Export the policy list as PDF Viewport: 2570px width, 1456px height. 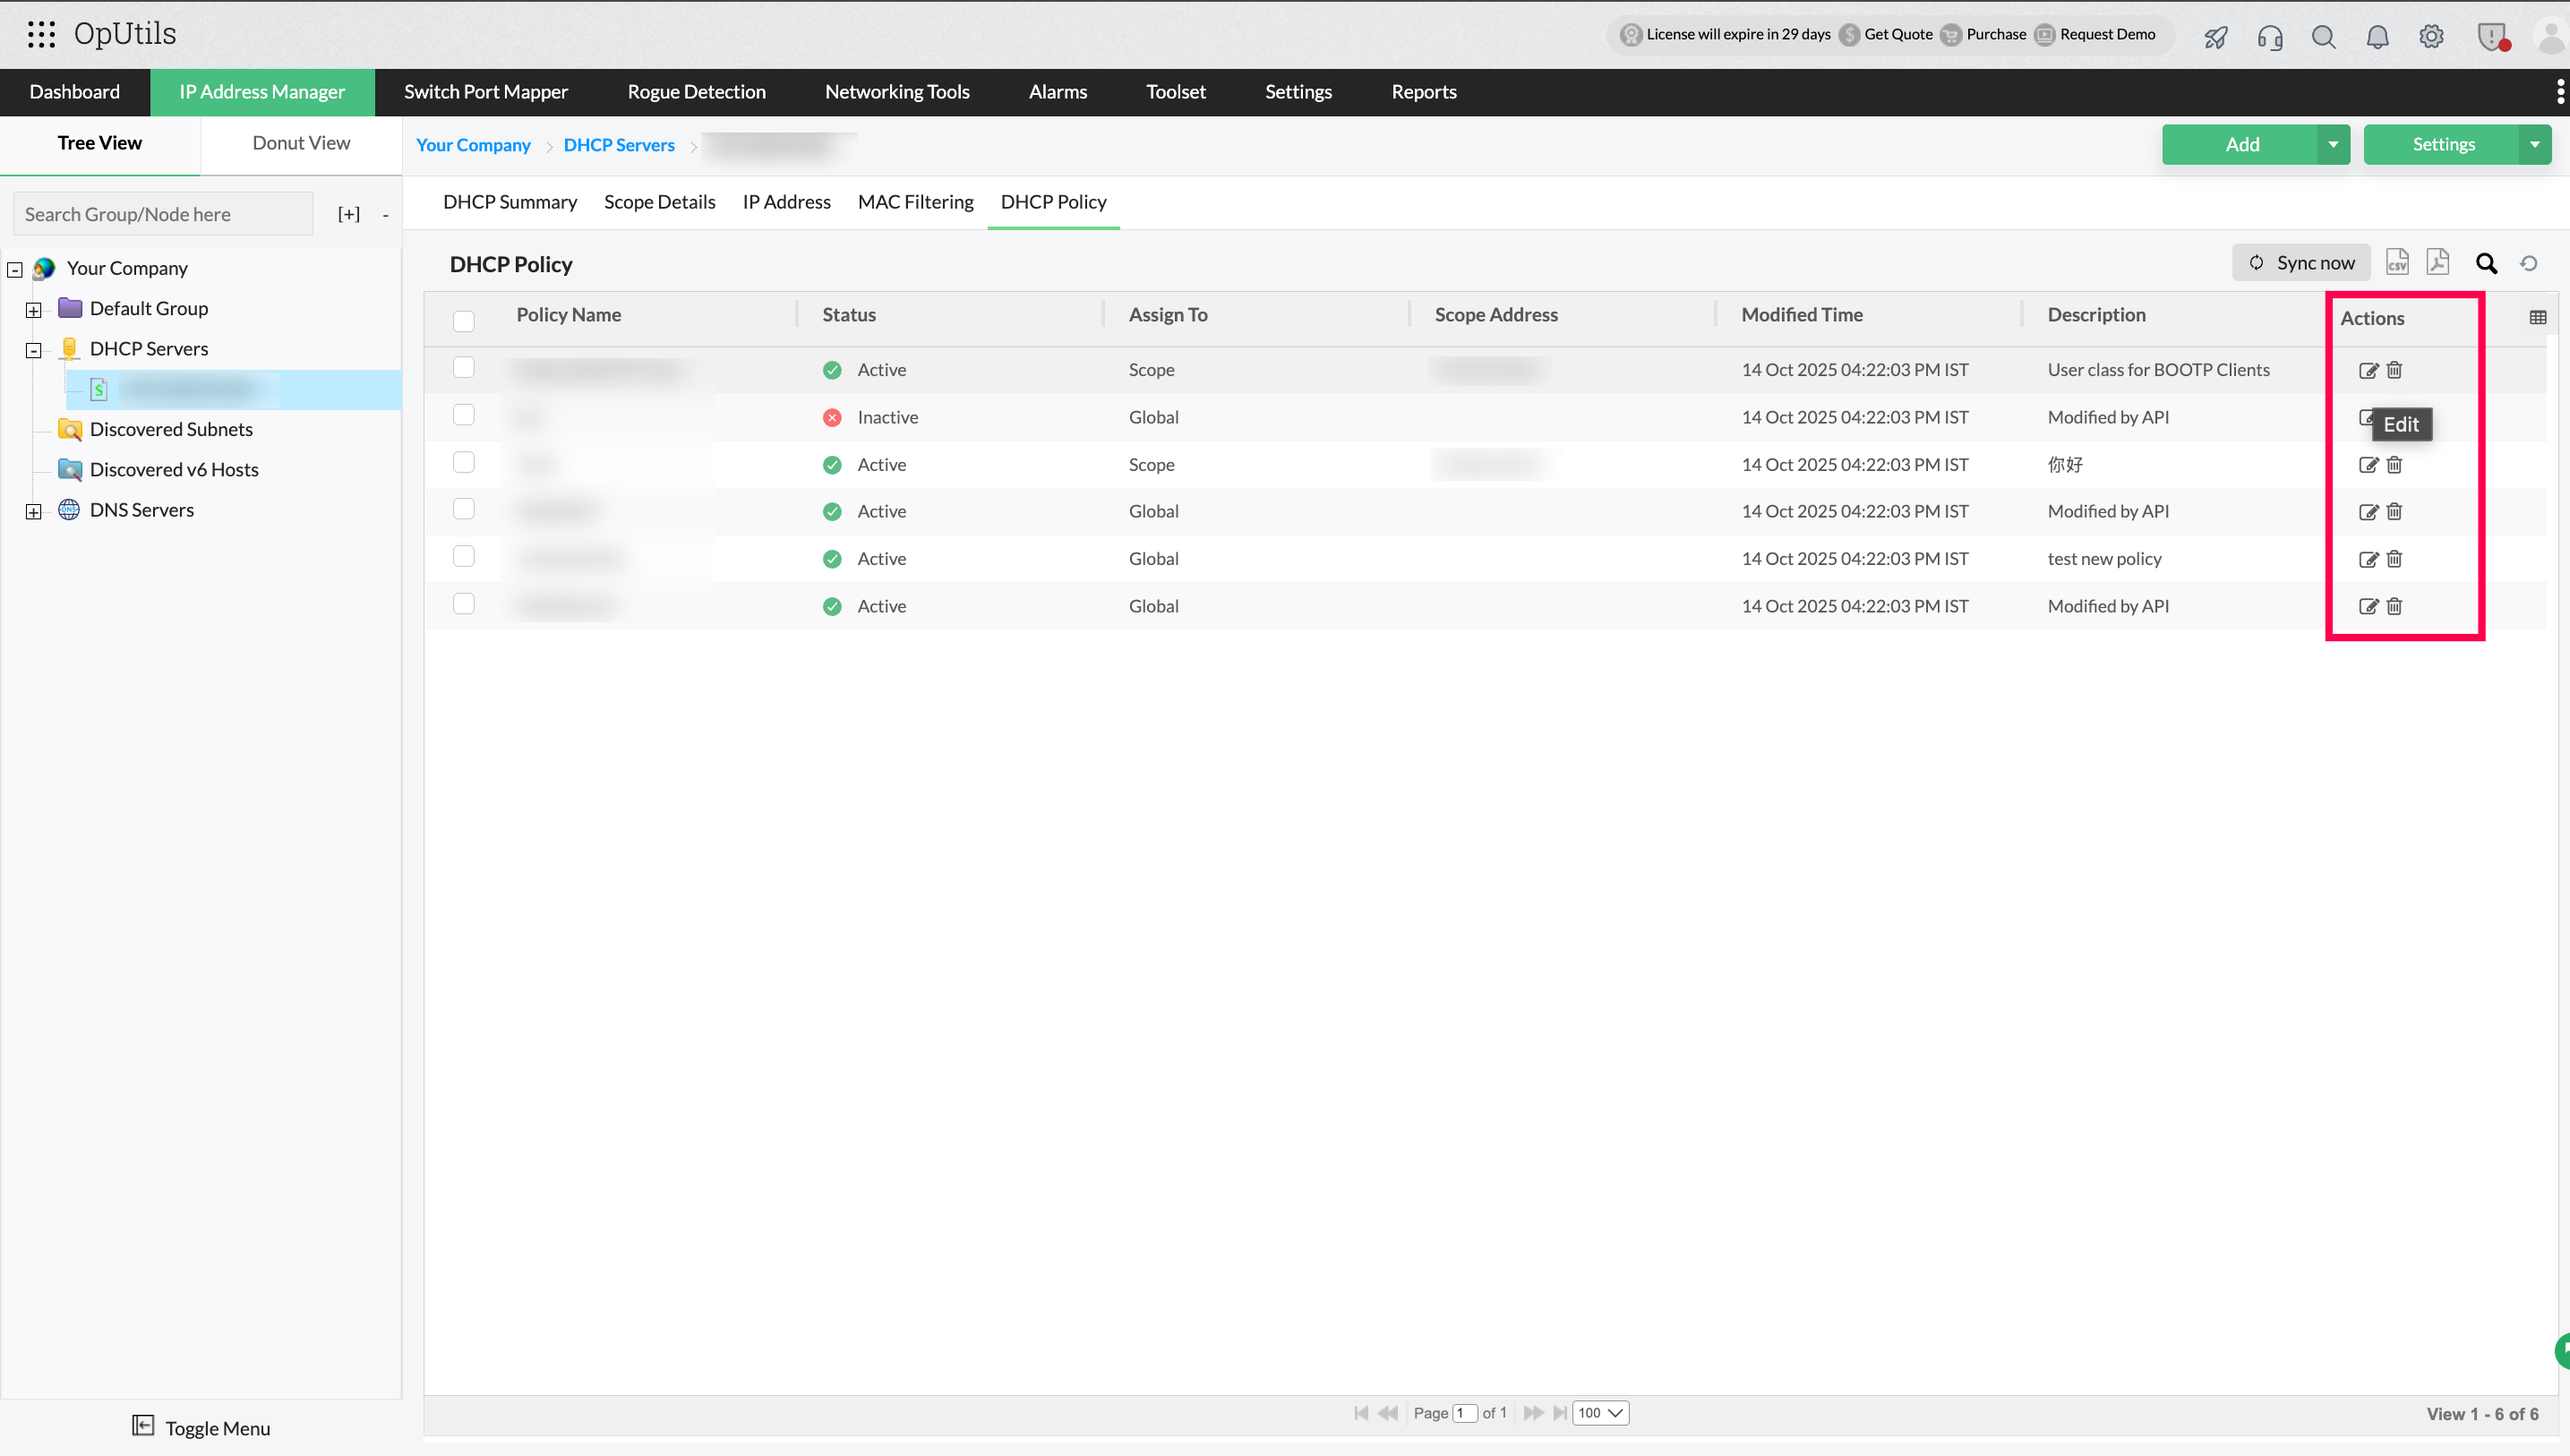pyautogui.click(x=2437, y=263)
